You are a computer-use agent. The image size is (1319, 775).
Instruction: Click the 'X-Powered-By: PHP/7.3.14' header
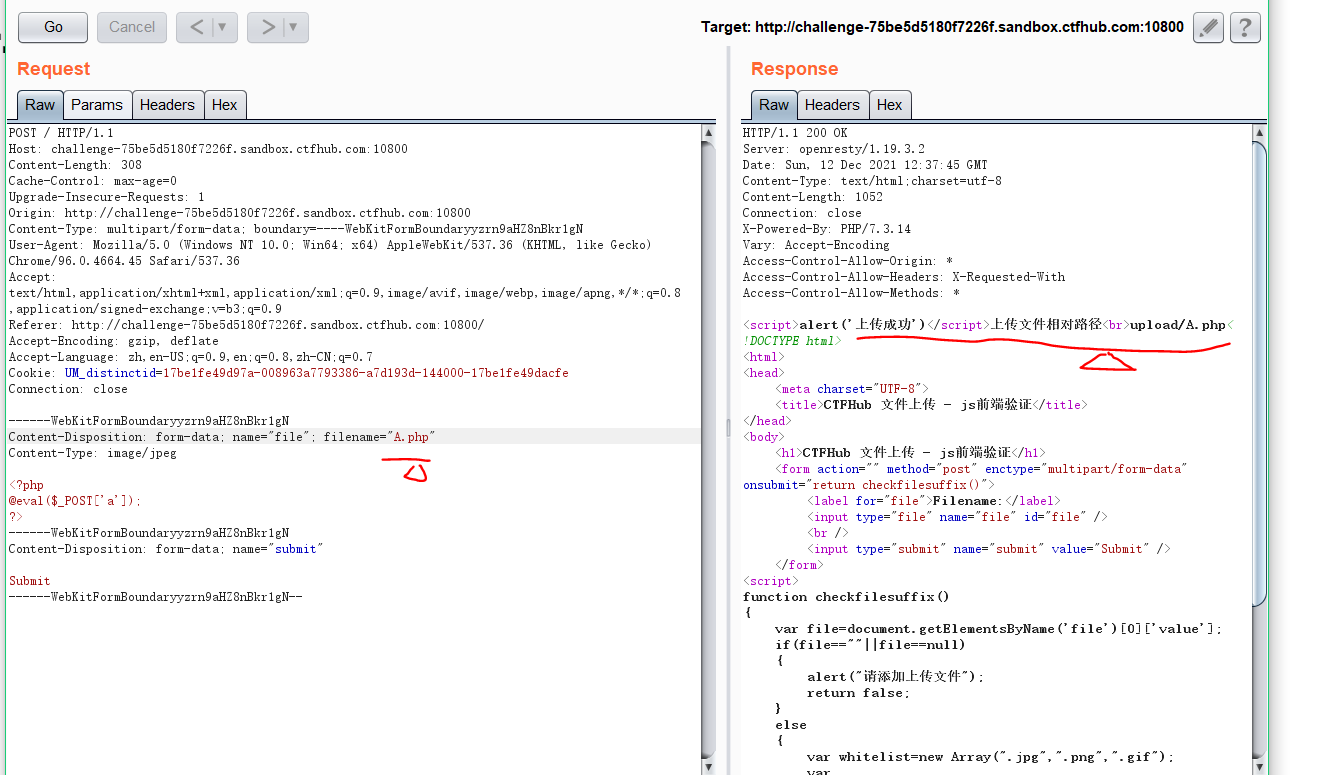tap(827, 229)
